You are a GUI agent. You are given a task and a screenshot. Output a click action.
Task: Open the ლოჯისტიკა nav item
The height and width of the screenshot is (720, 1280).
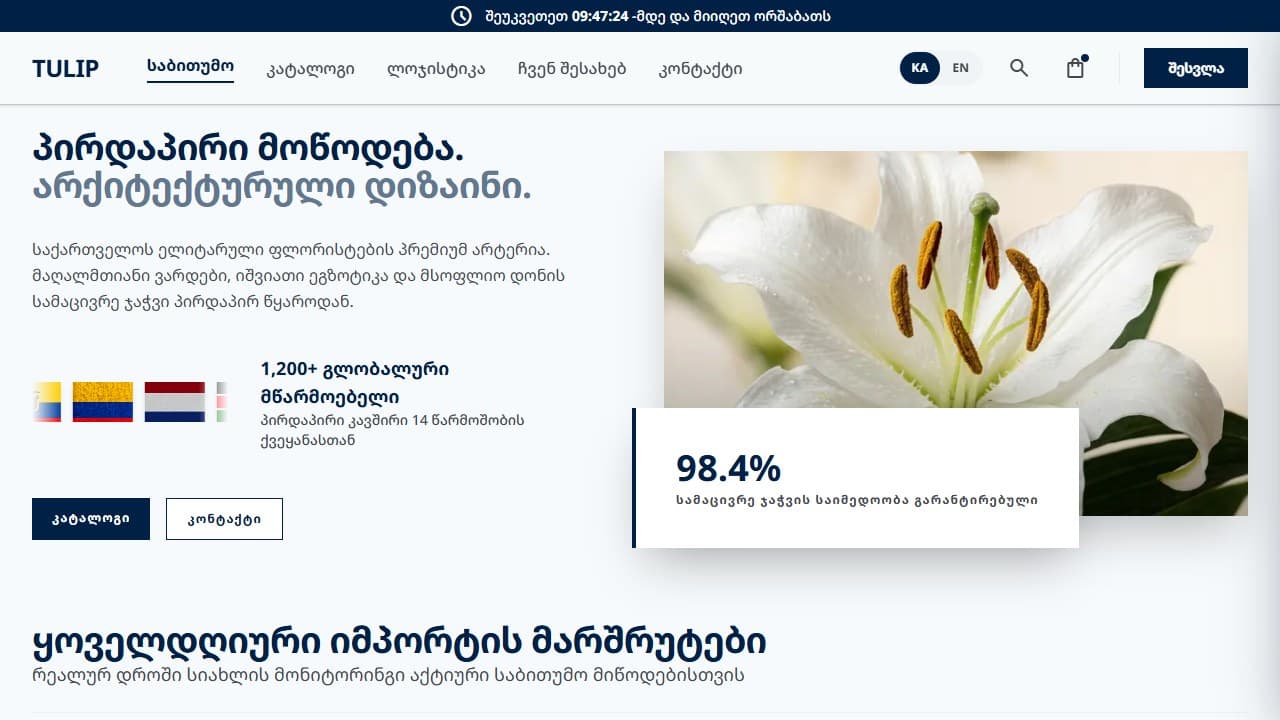[436, 69]
